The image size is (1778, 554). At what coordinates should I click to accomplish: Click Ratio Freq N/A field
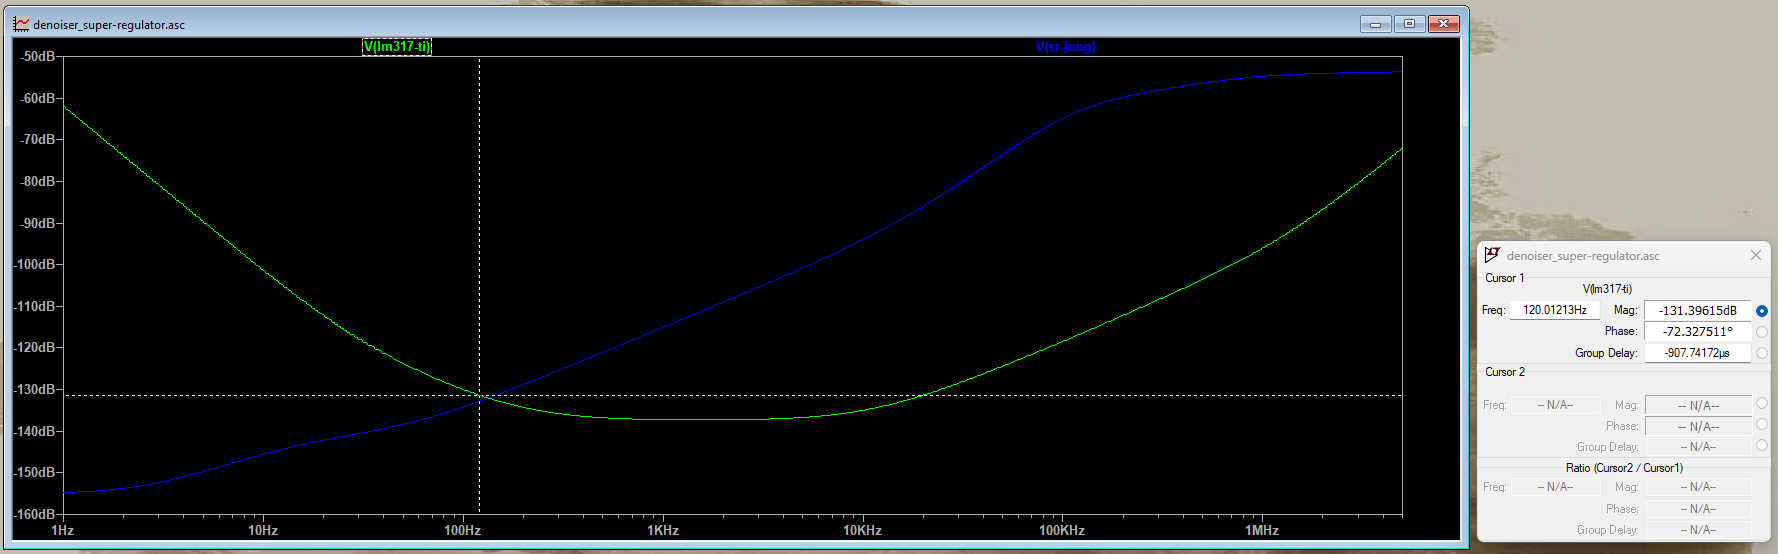pos(1555,487)
